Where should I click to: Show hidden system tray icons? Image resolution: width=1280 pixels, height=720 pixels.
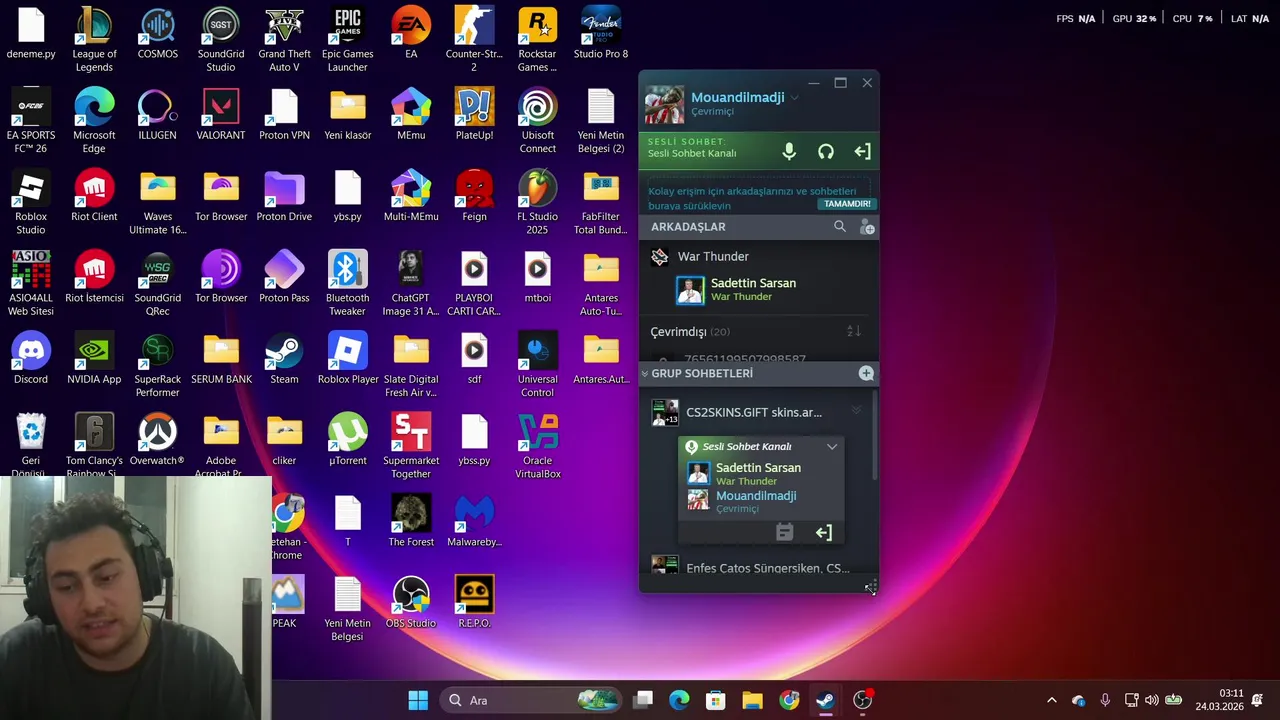[x=1051, y=700]
